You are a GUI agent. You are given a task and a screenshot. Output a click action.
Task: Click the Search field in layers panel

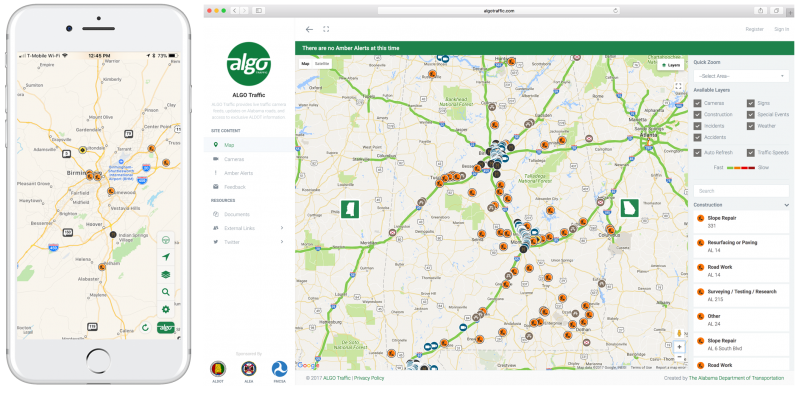(741, 191)
